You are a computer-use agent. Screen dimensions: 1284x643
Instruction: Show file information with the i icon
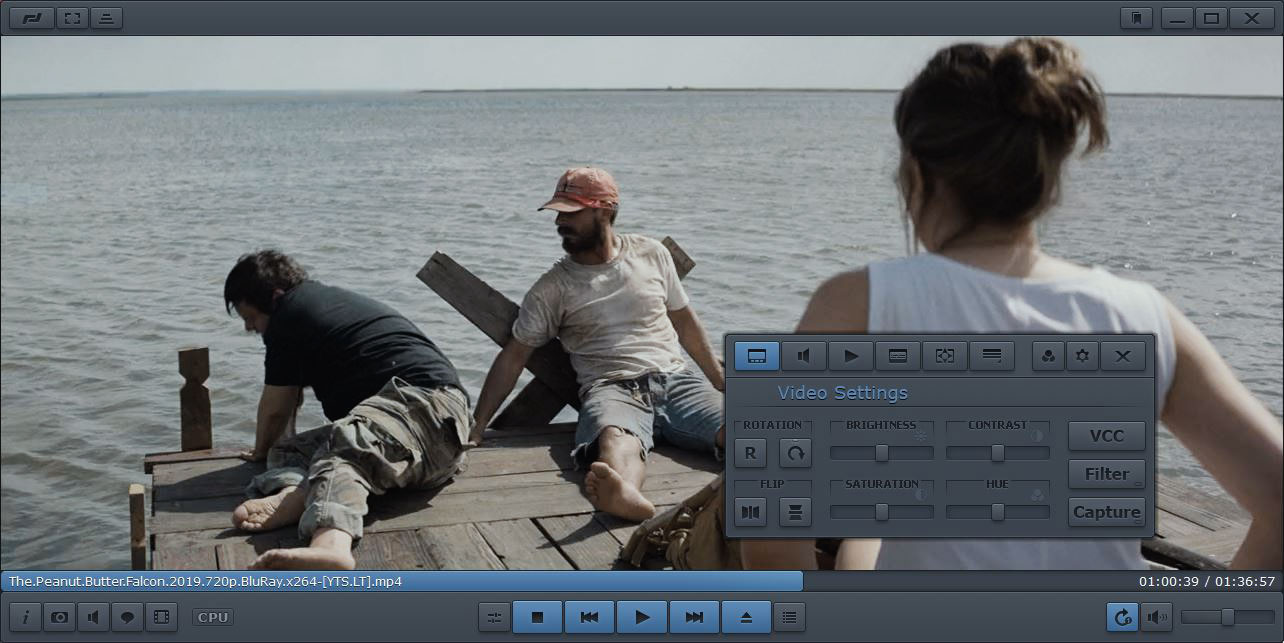point(25,617)
